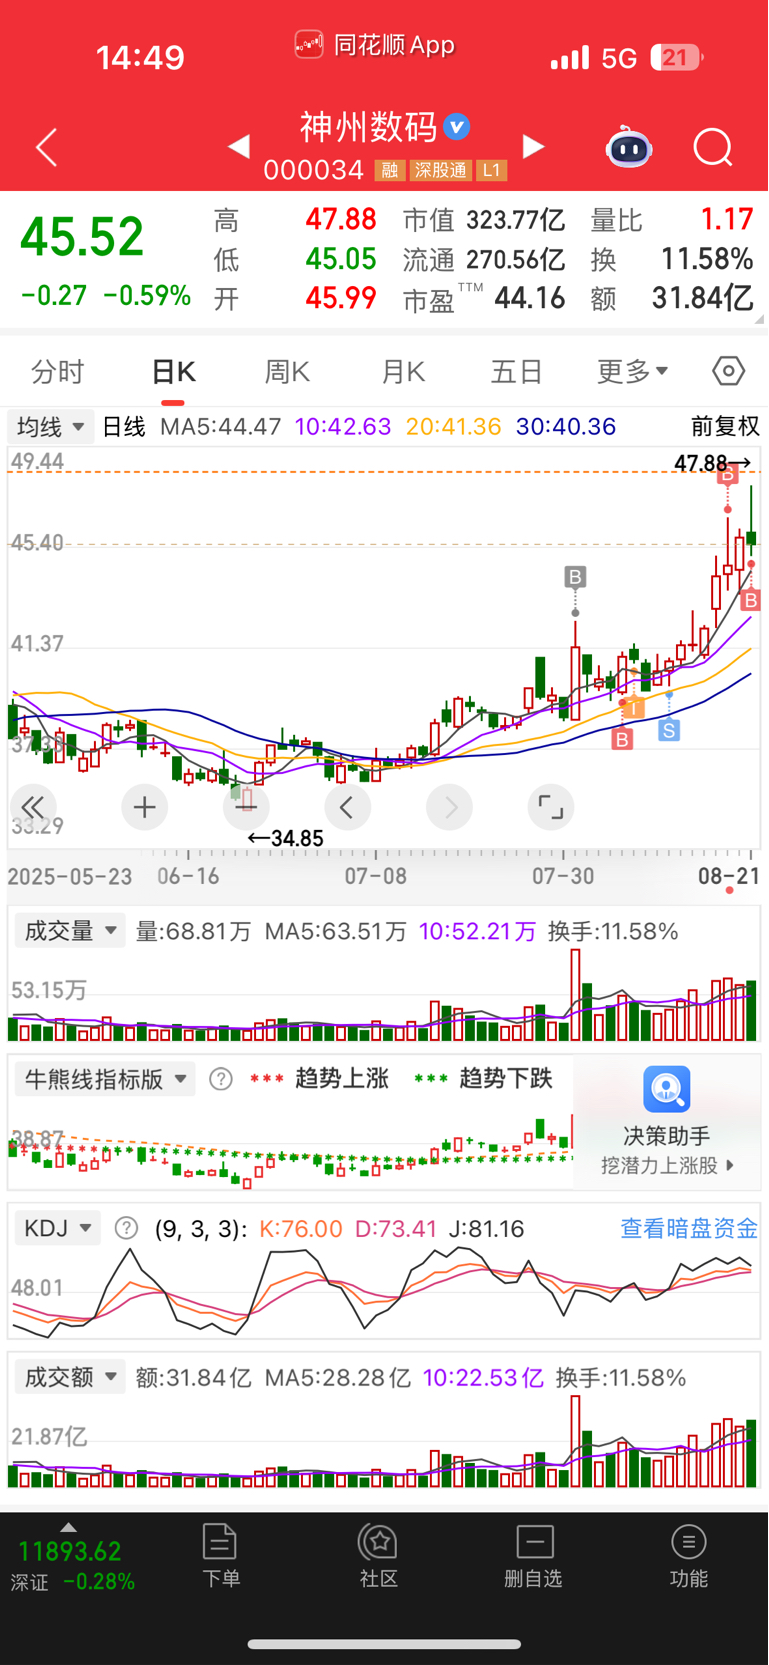This screenshot has width=769, height=1665.
Task: Tap stock code 000034
Action: pos(313,170)
